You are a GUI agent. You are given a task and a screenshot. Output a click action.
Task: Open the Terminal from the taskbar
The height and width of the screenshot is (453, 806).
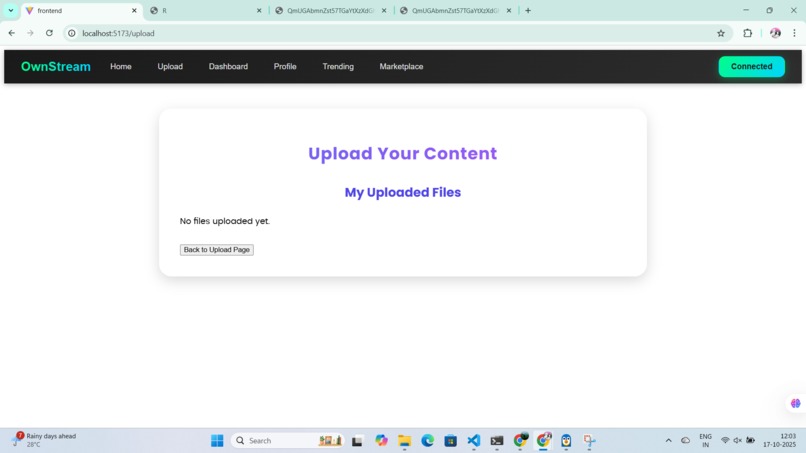pos(497,441)
